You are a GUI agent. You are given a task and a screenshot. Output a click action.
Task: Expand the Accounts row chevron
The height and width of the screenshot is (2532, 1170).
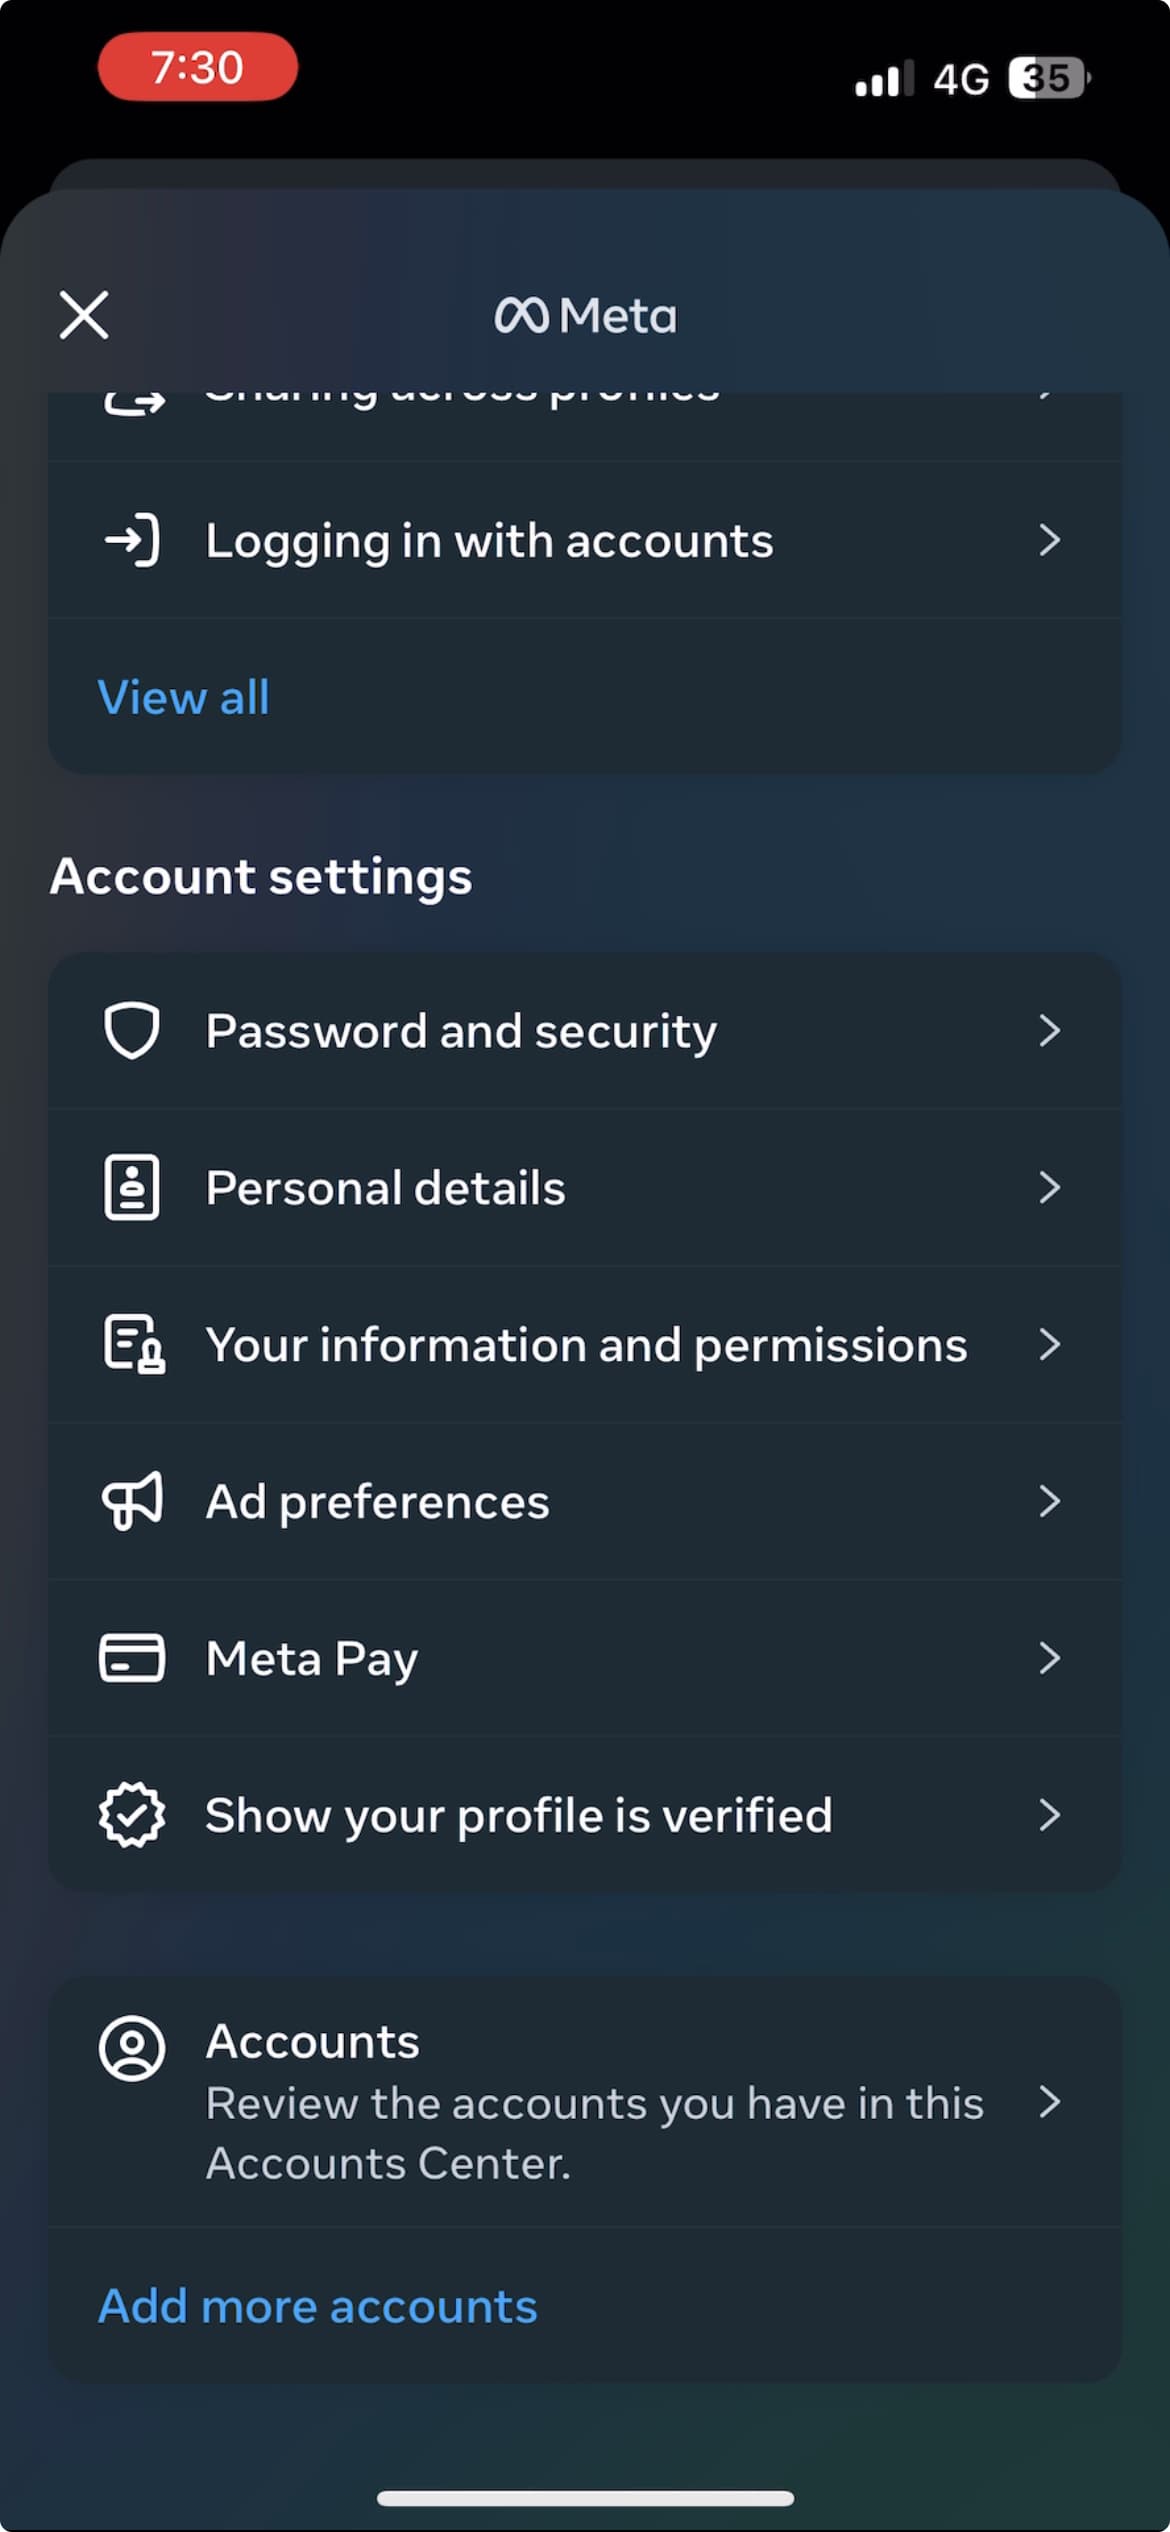click(x=1049, y=2102)
